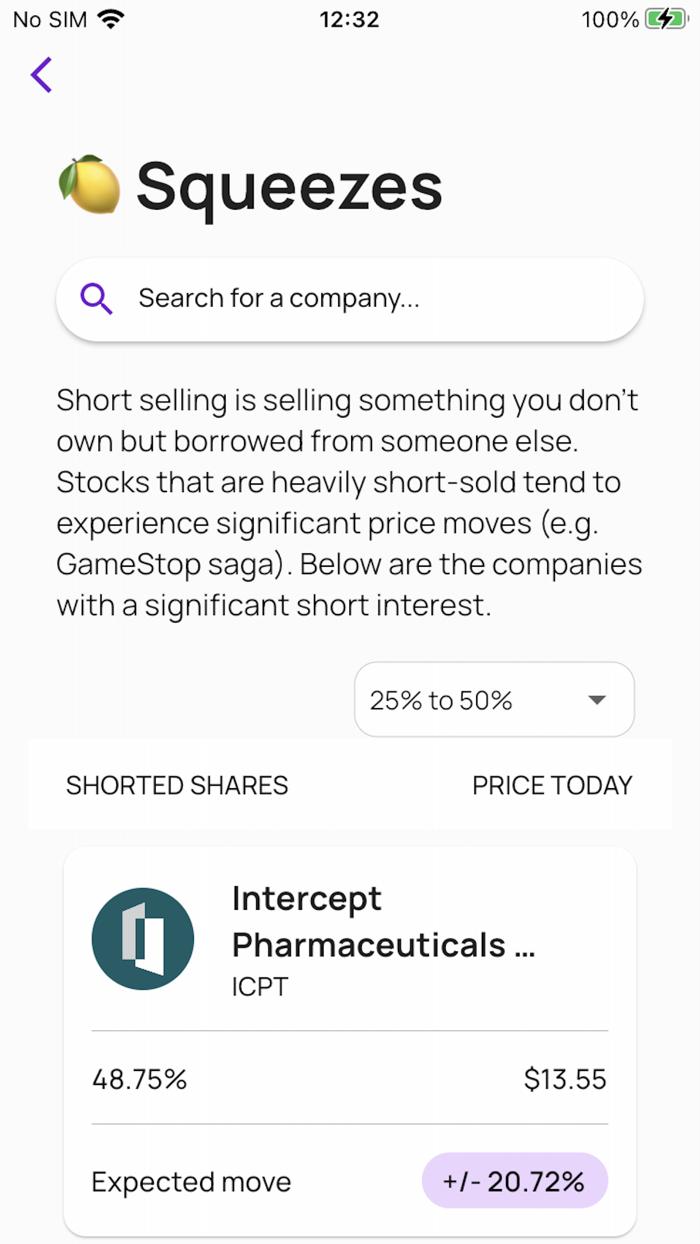Select the magnifying glass search icon
Viewport: 700px width, 1244px height.
95,298
